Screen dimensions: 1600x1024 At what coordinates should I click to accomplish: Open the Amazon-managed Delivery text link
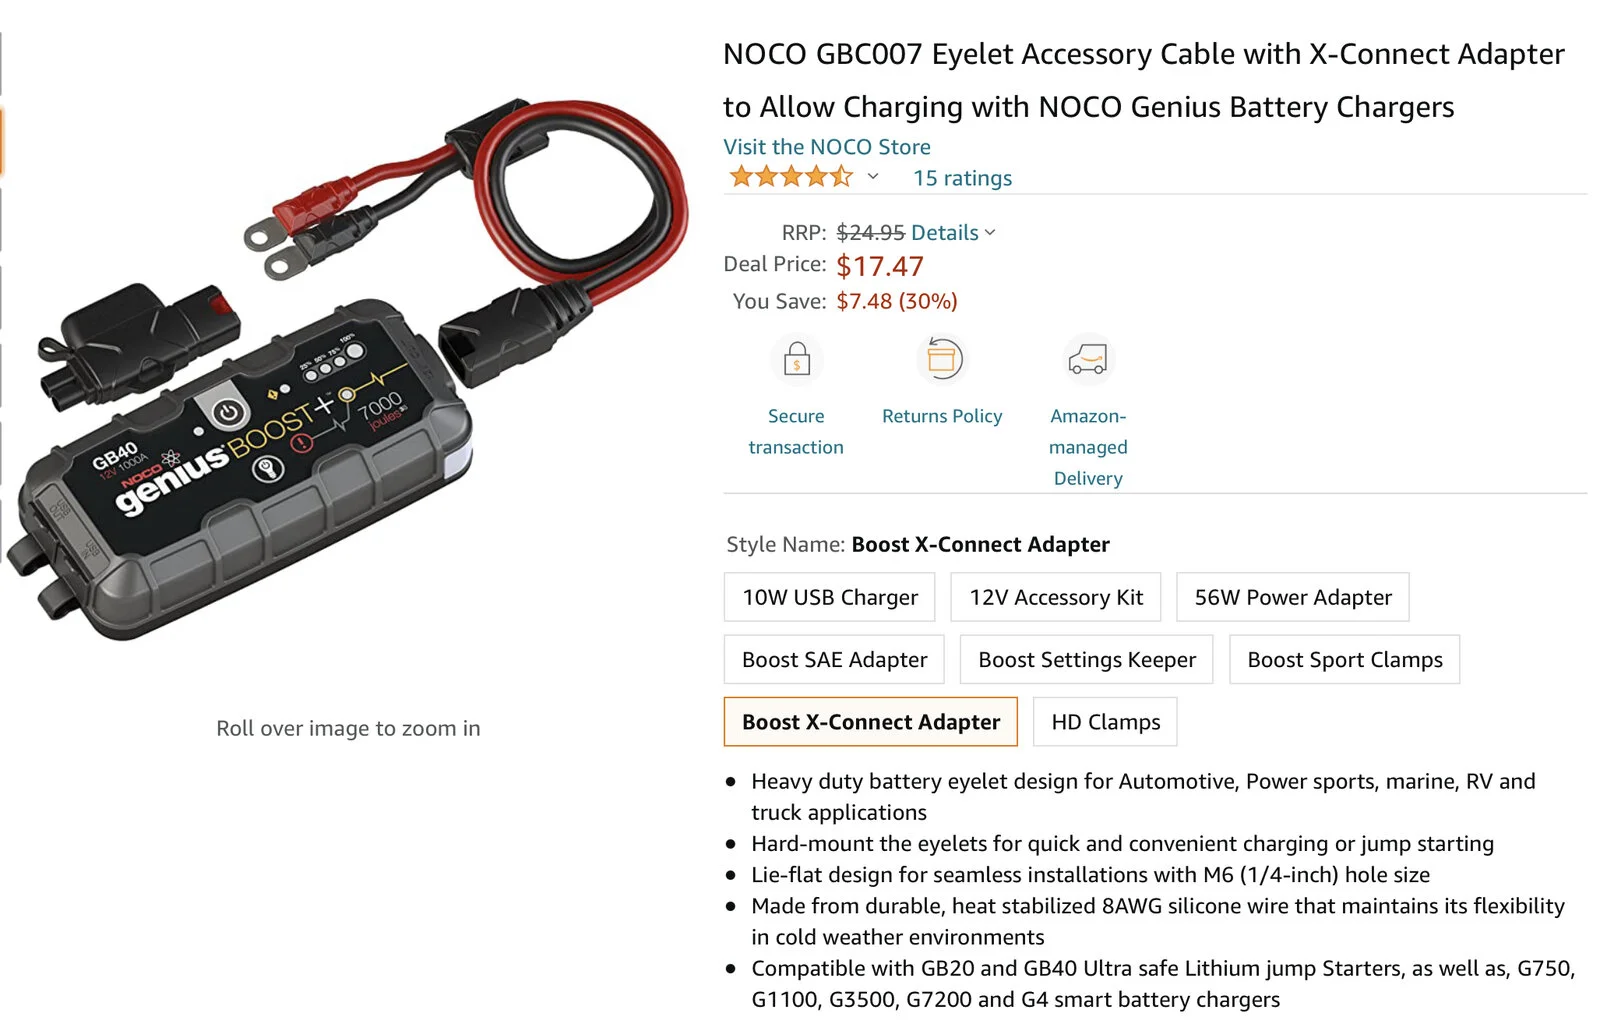pyautogui.click(x=1088, y=447)
